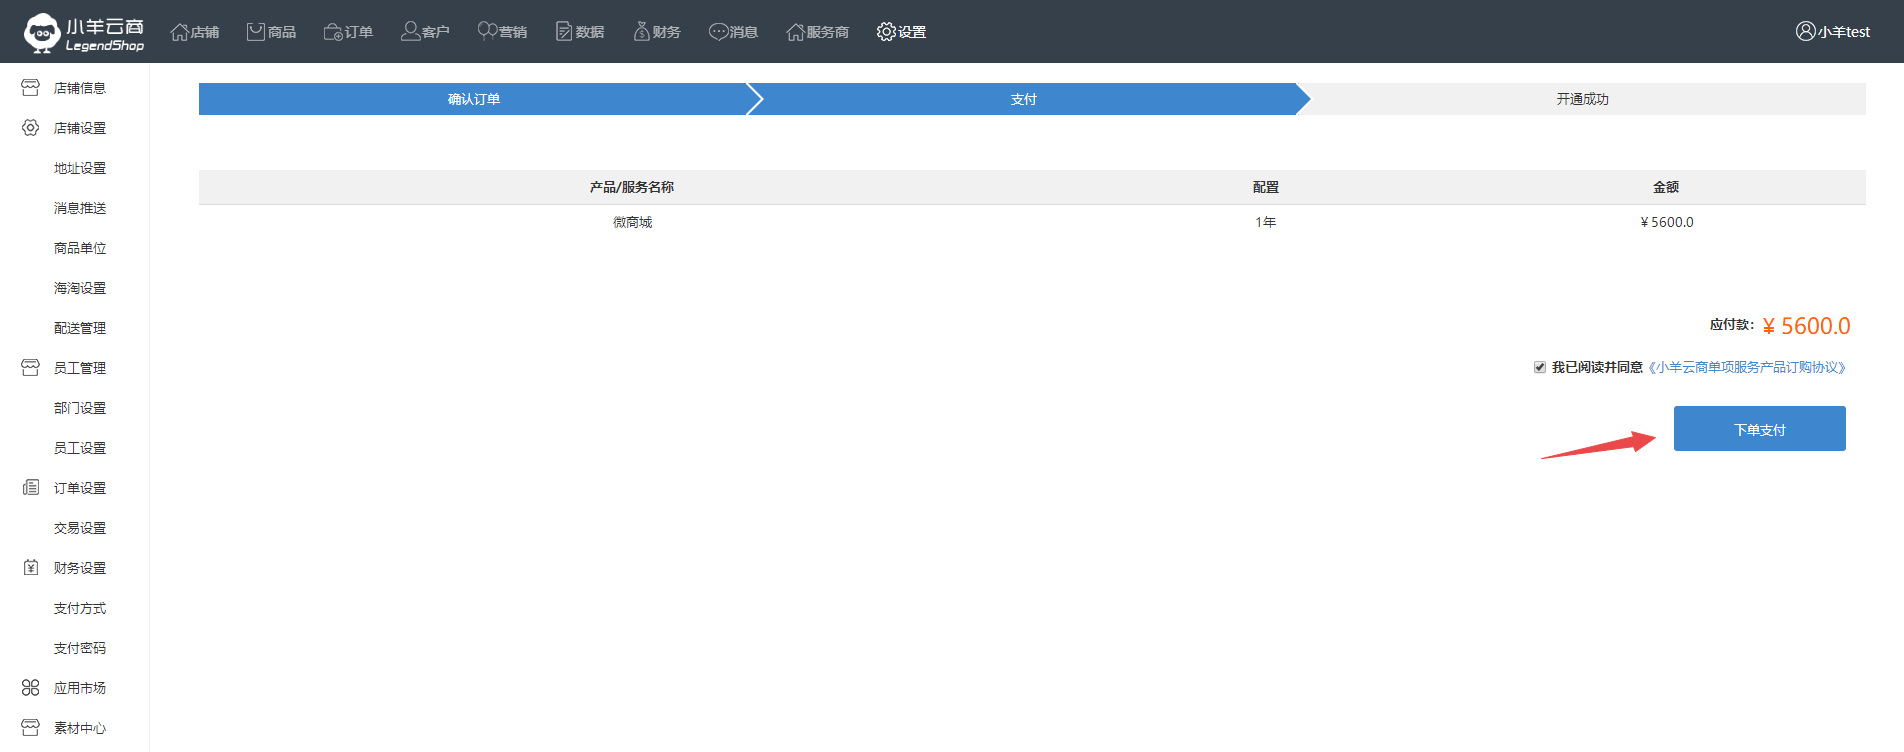This screenshot has height=752, width=1904.
Task: Open the 营销 marketing icon
Action: [487, 32]
